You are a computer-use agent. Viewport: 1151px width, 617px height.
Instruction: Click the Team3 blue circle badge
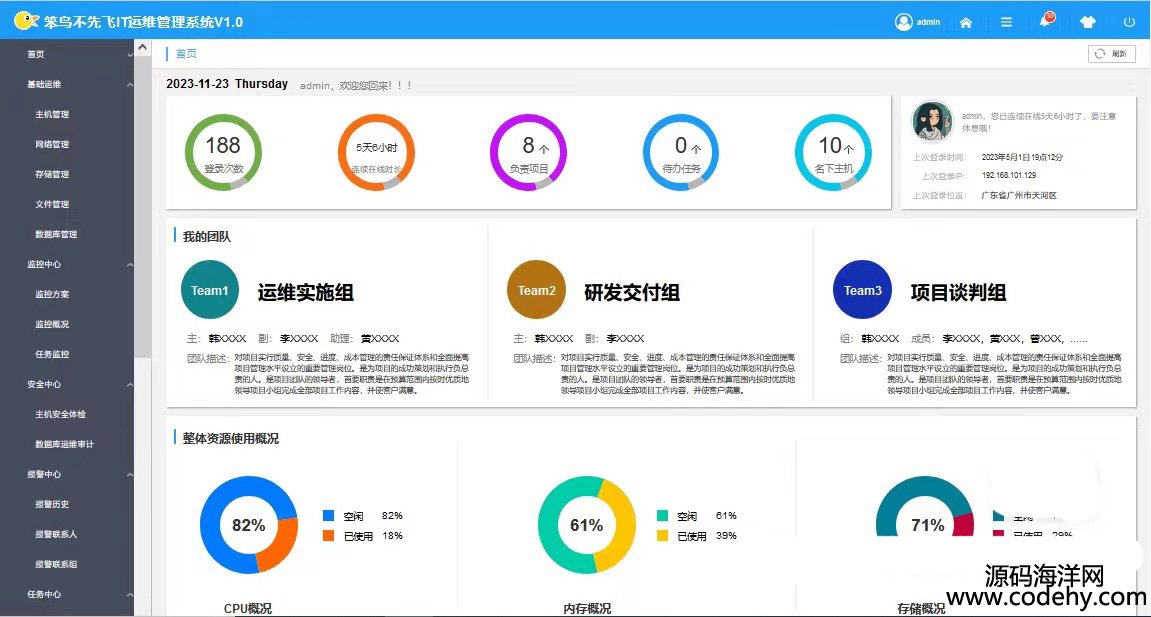(x=862, y=291)
